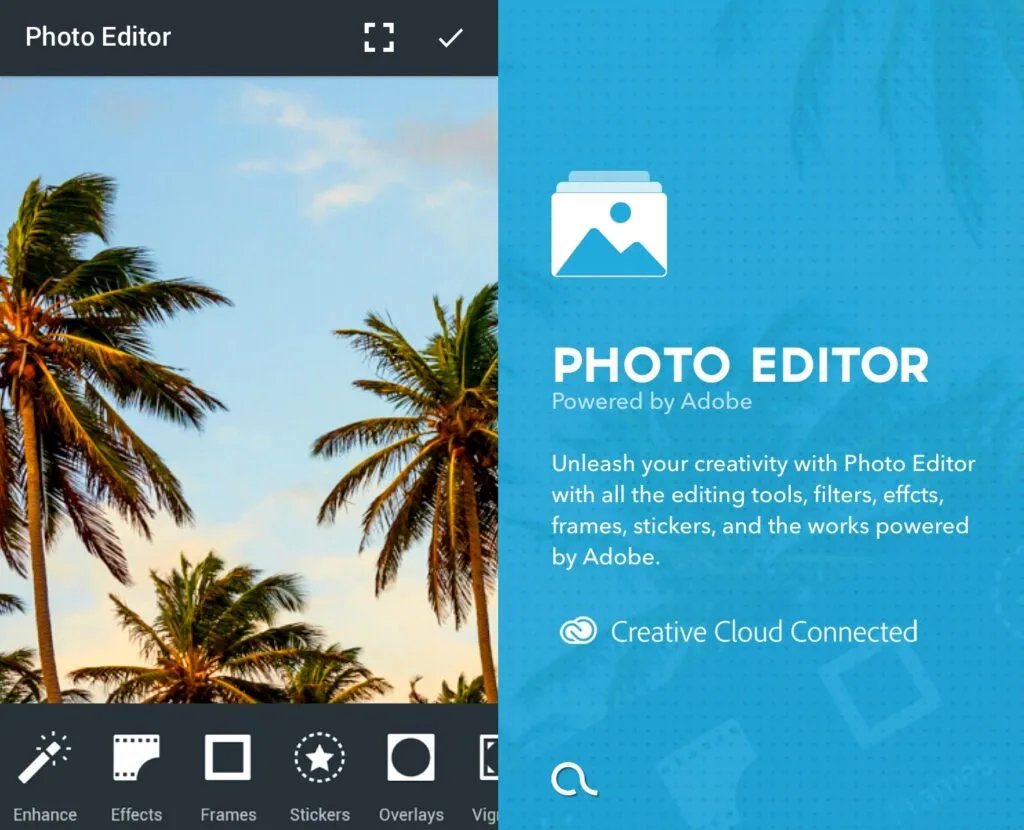Tap the palm tree photo canvas
The height and width of the screenshot is (830, 1024).
point(249,390)
